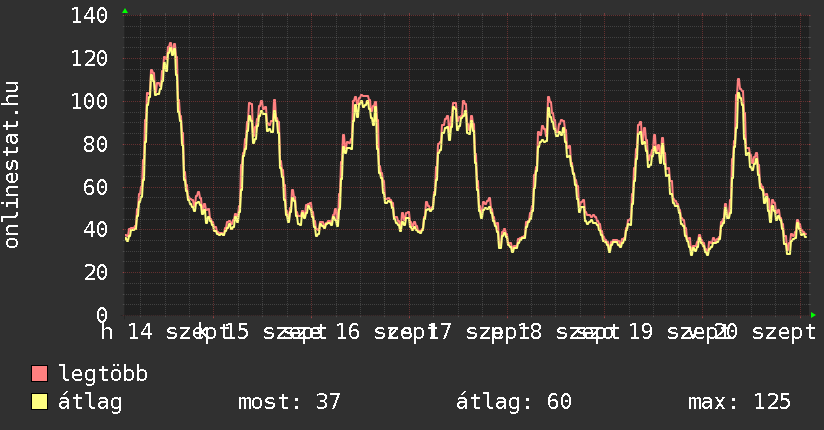The width and height of the screenshot is (824, 430).
Task: Click the 100 y-axis label
Action: [90, 101]
